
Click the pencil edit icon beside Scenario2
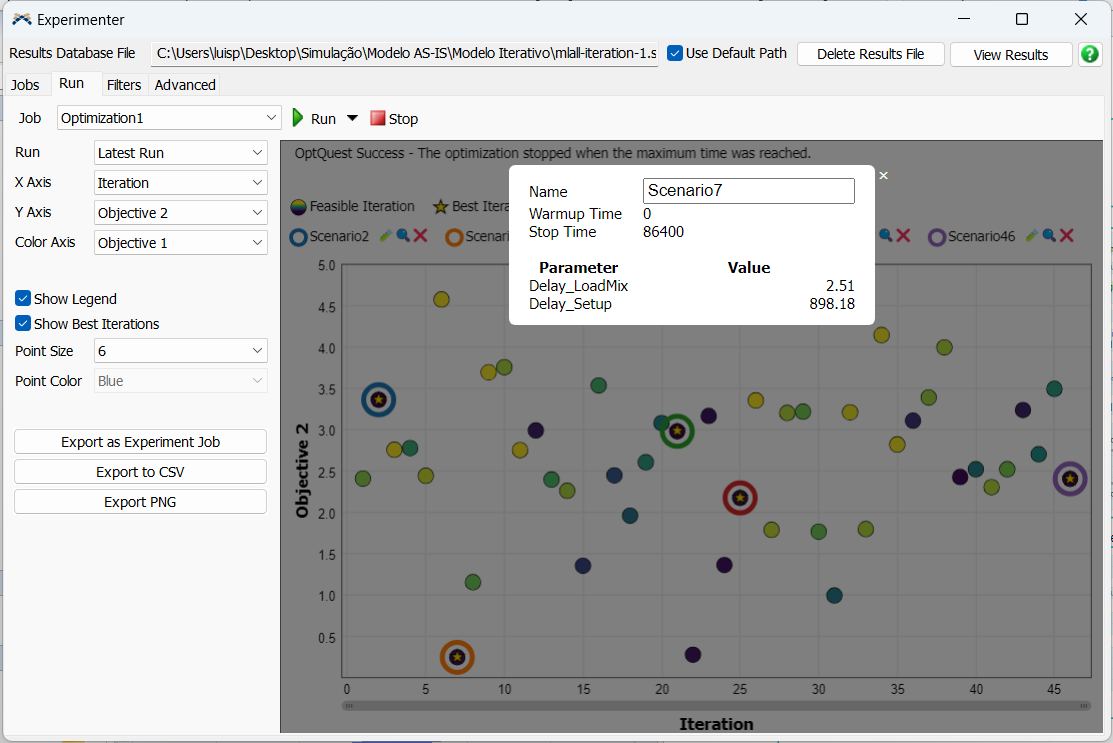click(386, 236)
